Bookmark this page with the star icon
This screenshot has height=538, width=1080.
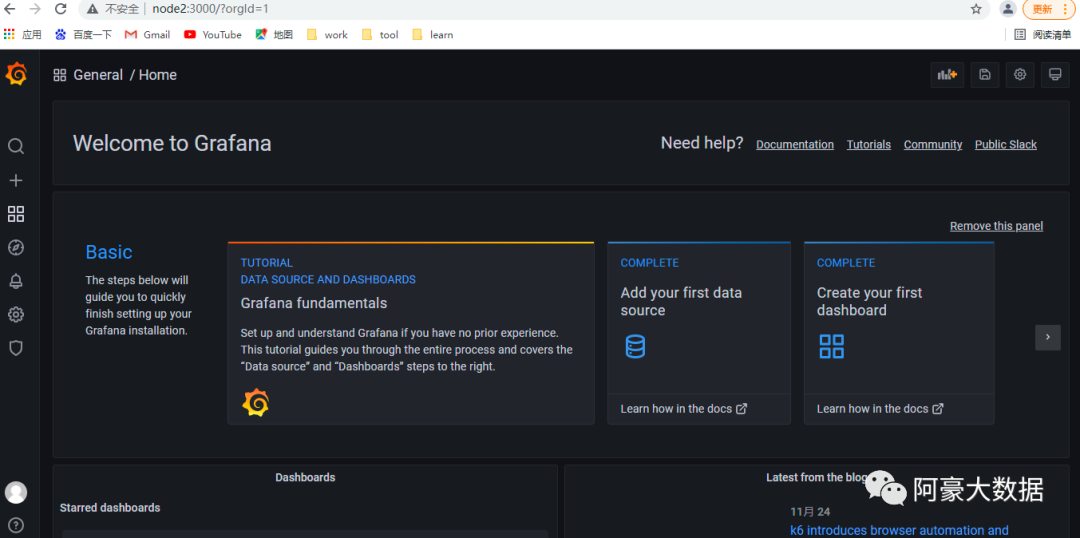pyautogui.click(x=975, y=9)
